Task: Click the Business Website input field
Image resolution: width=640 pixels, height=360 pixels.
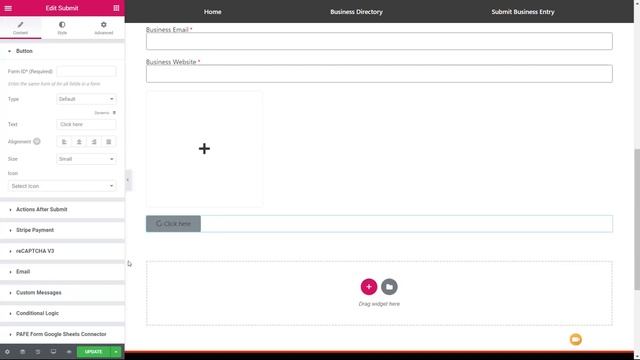Action: pyautogui.click(x=379, y=74)
